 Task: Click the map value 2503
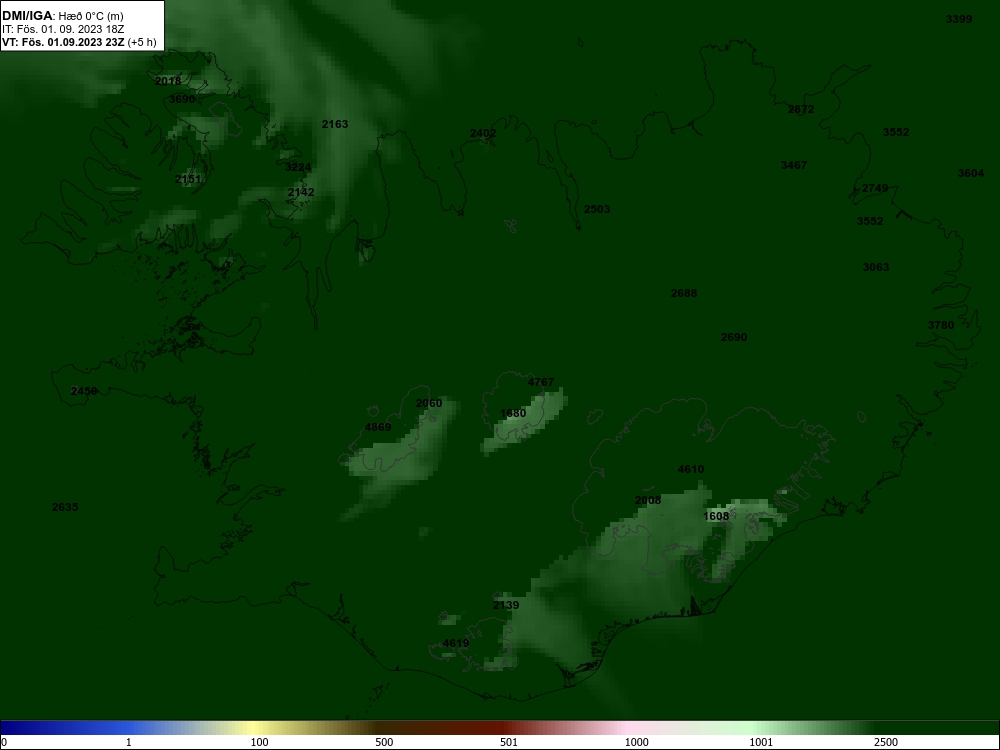pos(597,209)
